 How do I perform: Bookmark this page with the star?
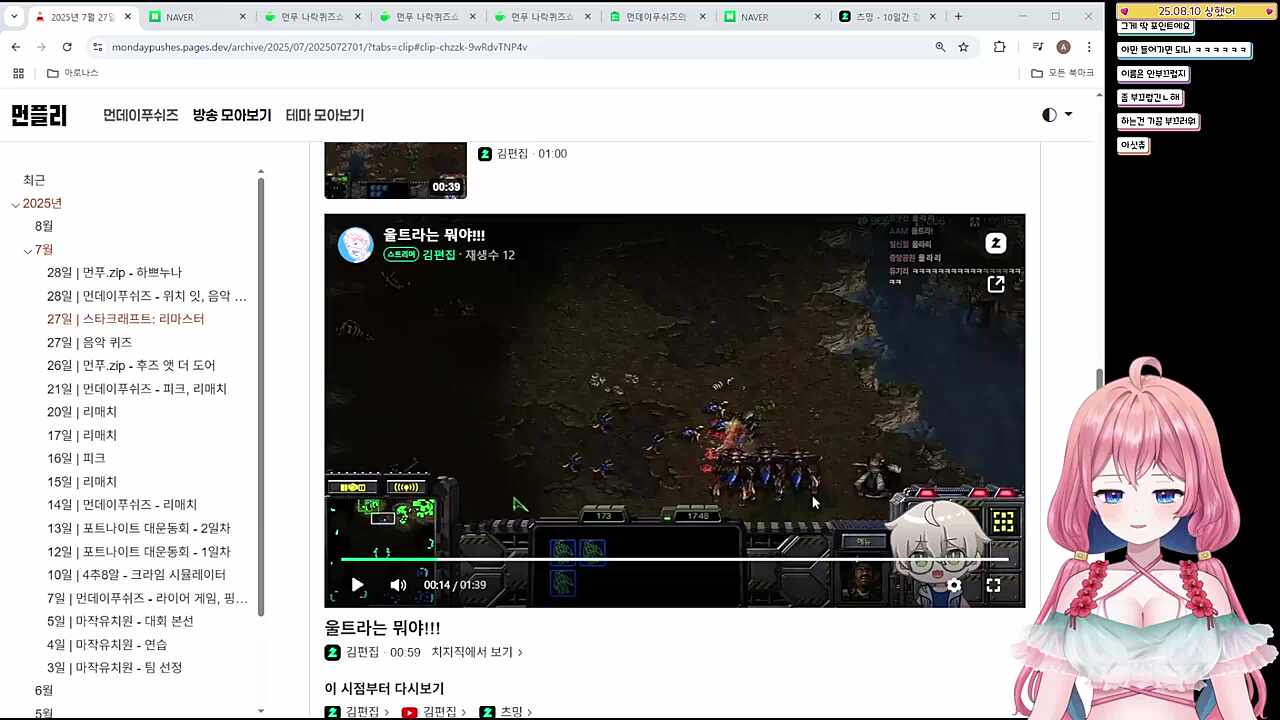[x=964, y=47]
